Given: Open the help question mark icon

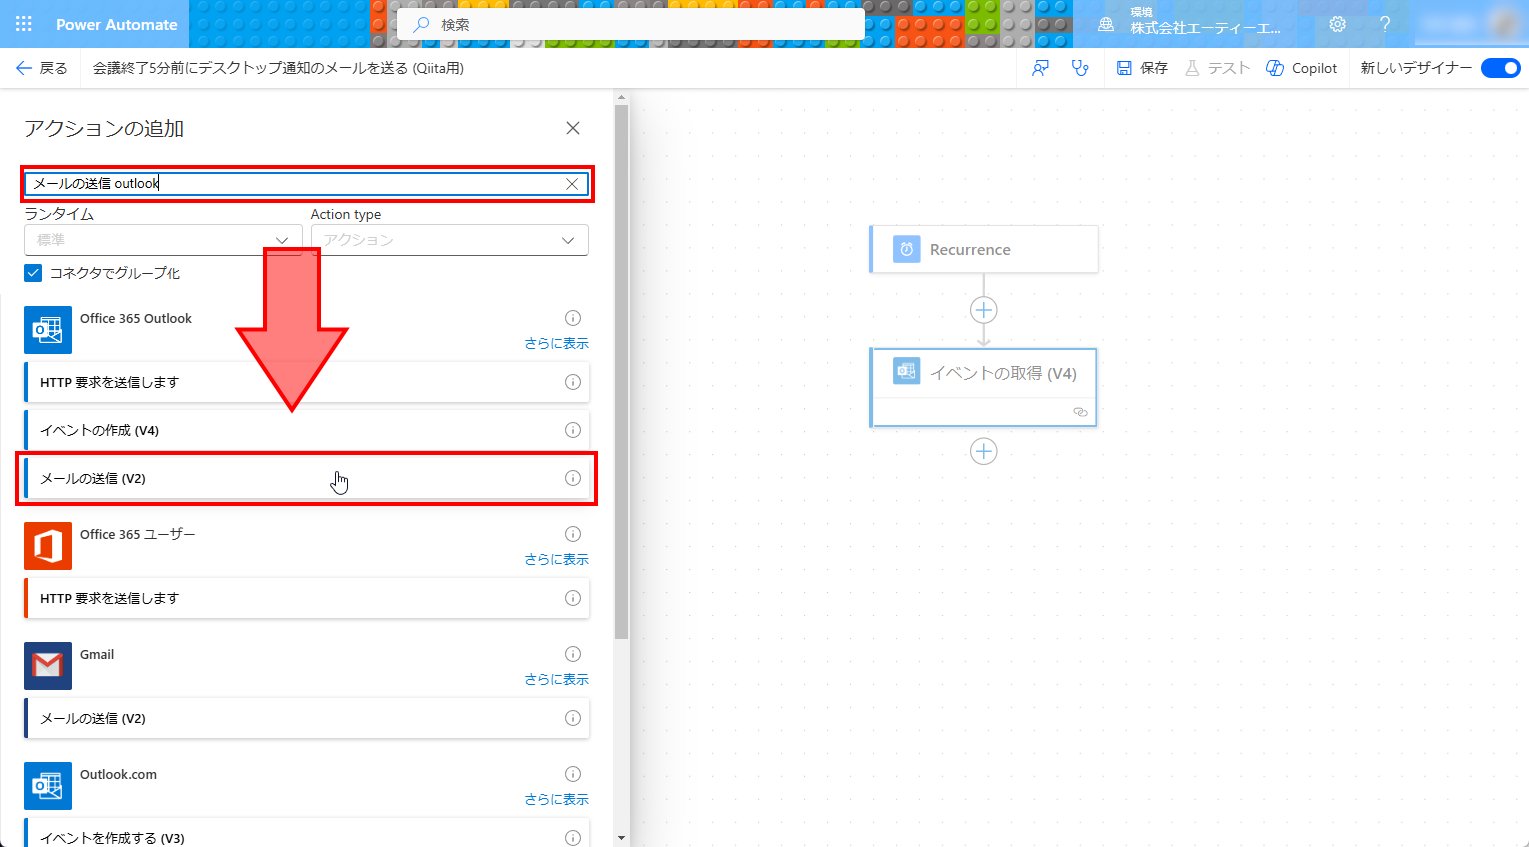Looking at the screenshot, I should click(1385, 24).
